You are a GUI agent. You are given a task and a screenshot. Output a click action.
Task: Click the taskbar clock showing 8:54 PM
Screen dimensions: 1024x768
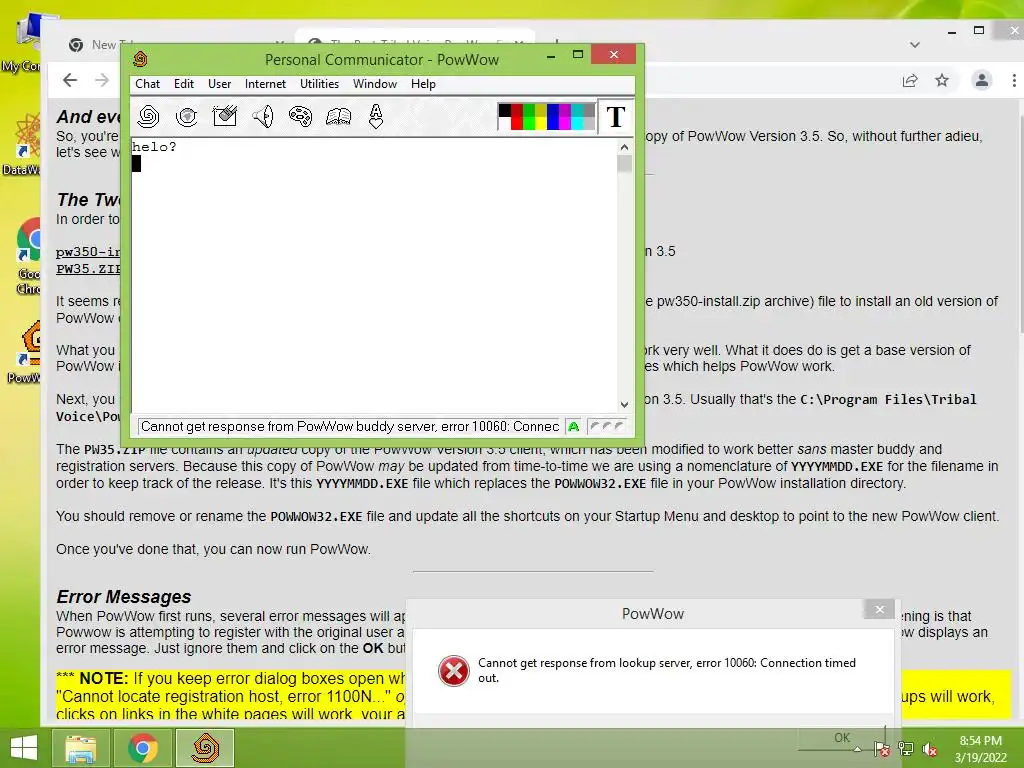coord(981,749)
